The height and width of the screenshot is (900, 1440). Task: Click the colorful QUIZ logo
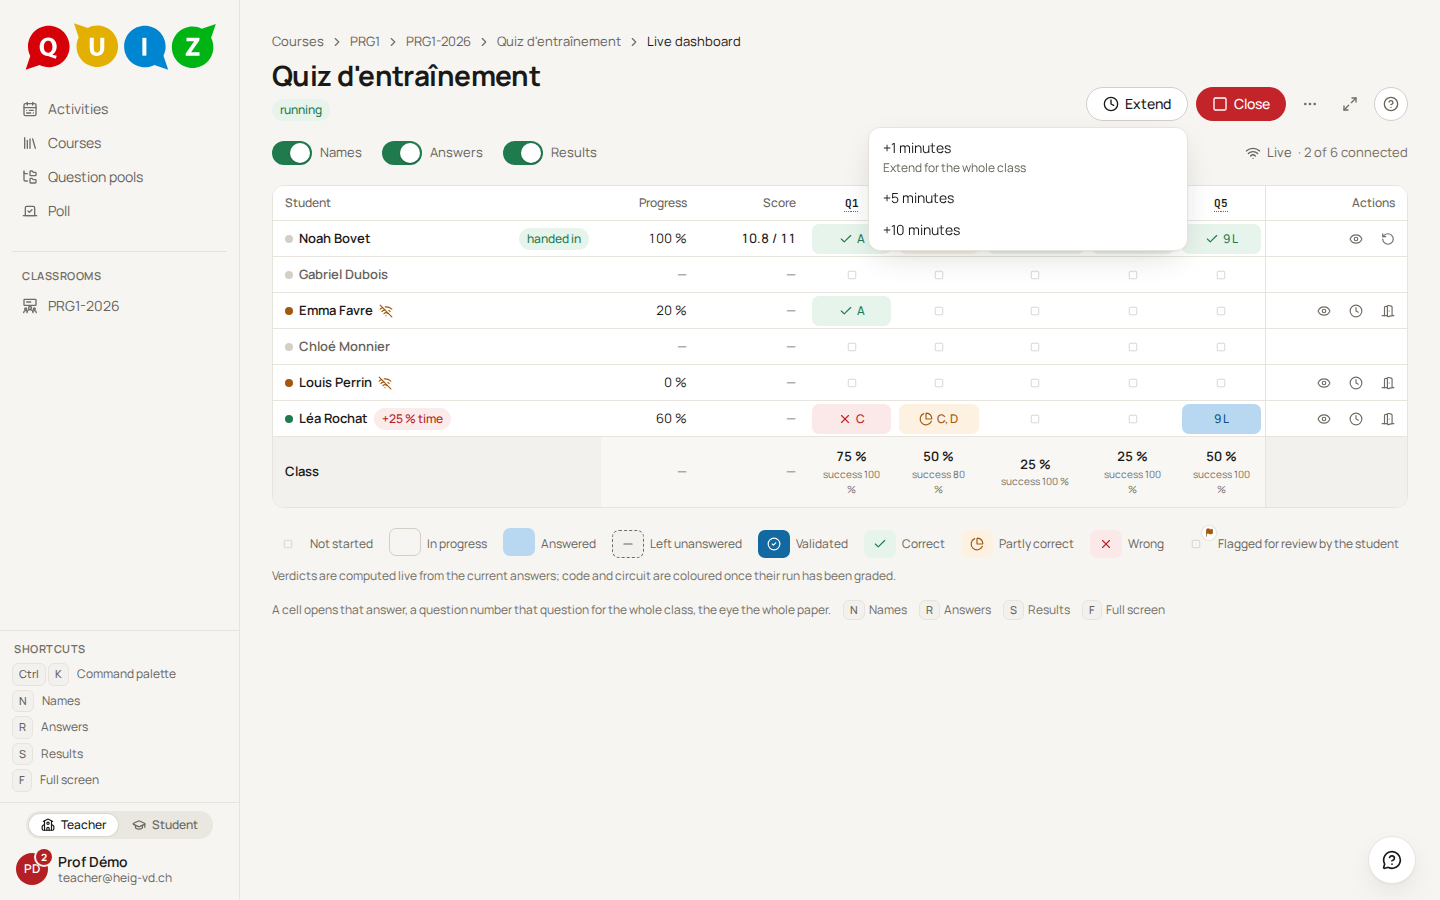[x=121, y=47]
